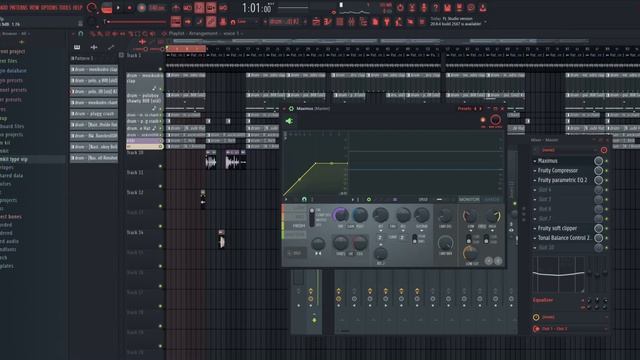The width and height of the screenshot is (640, 360).
Task: Click the song position slider in toolbar
Action: (x=136, y=21)
